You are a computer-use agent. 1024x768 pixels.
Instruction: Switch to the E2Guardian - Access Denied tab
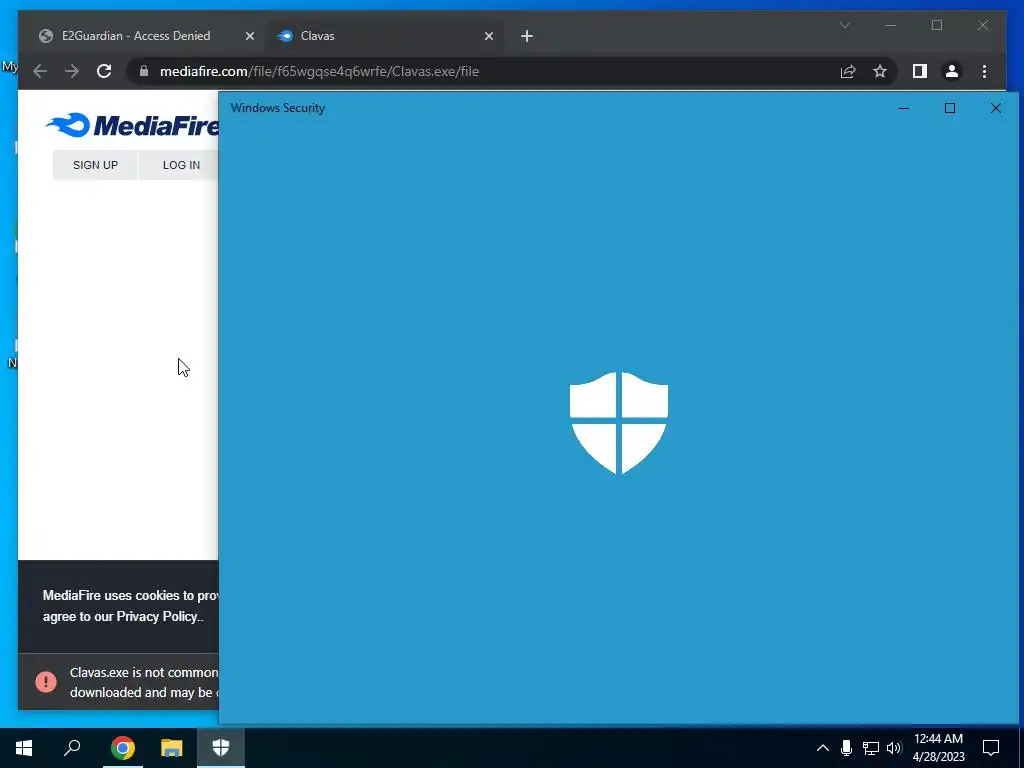136,36
